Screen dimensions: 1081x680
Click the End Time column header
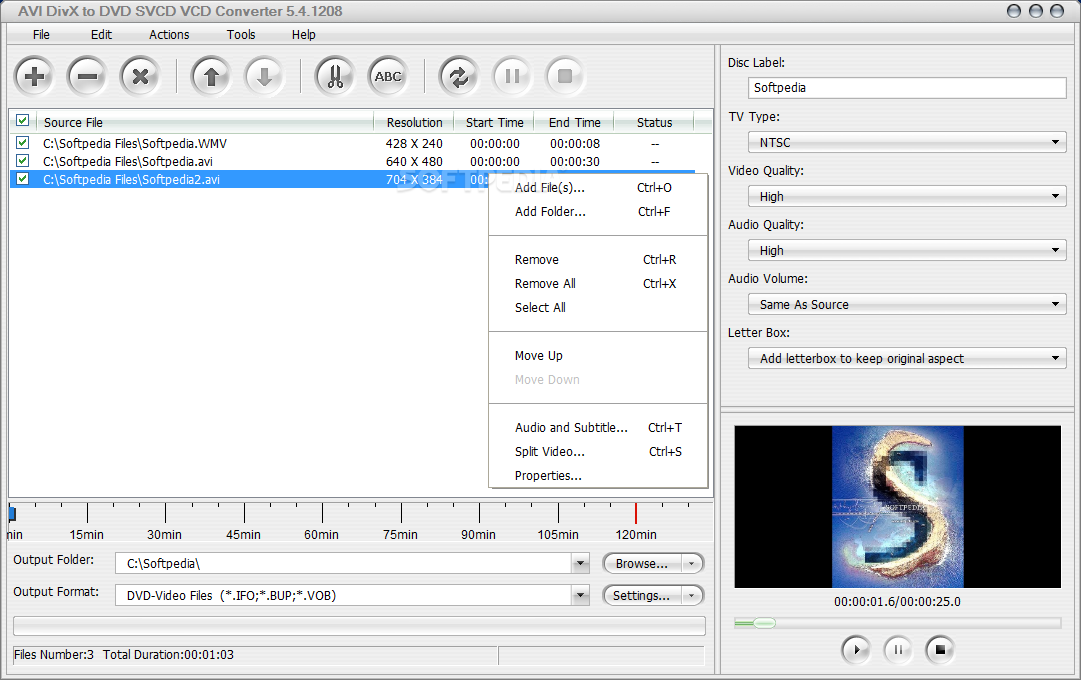click(574, 122)
